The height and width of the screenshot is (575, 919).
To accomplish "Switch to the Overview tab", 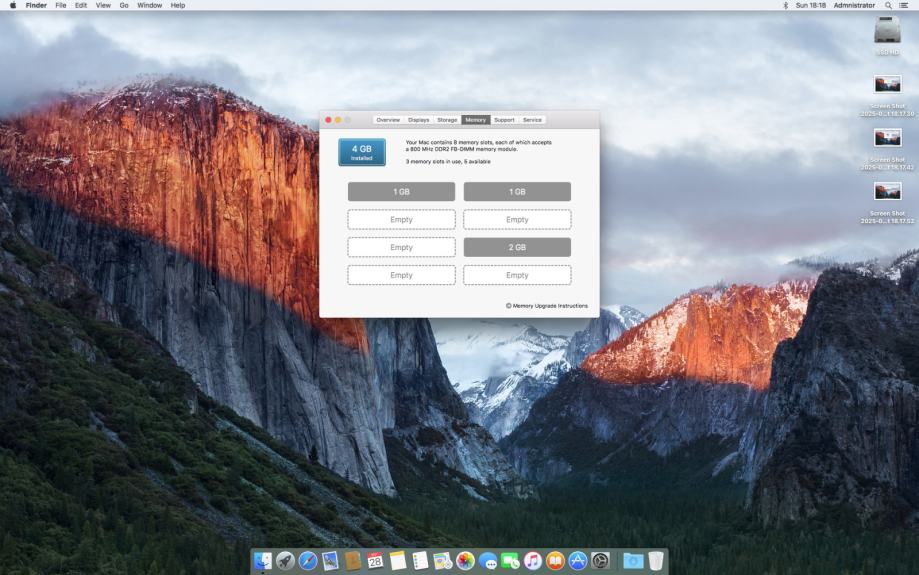I will tap(388, 120).
